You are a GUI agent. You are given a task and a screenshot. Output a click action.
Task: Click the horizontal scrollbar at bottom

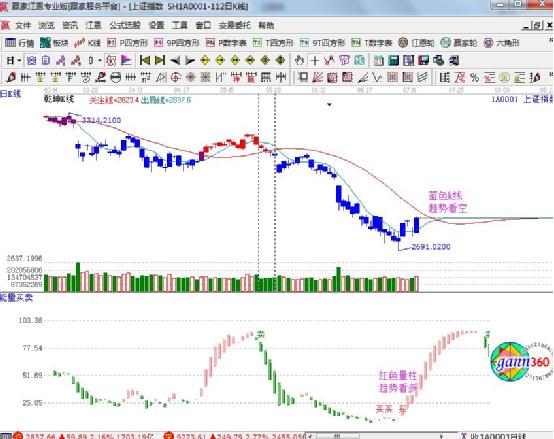[378, 436]
